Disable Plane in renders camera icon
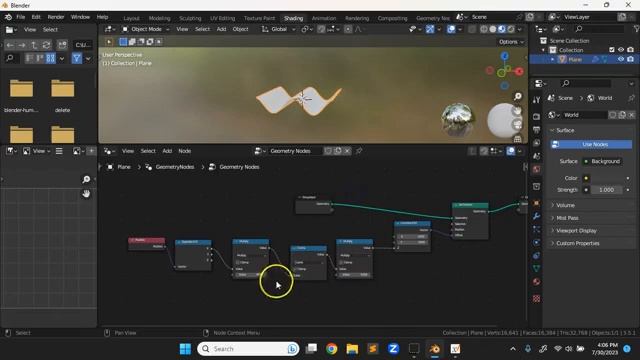This screenshot has height=360, width=640. pos(631,59)
